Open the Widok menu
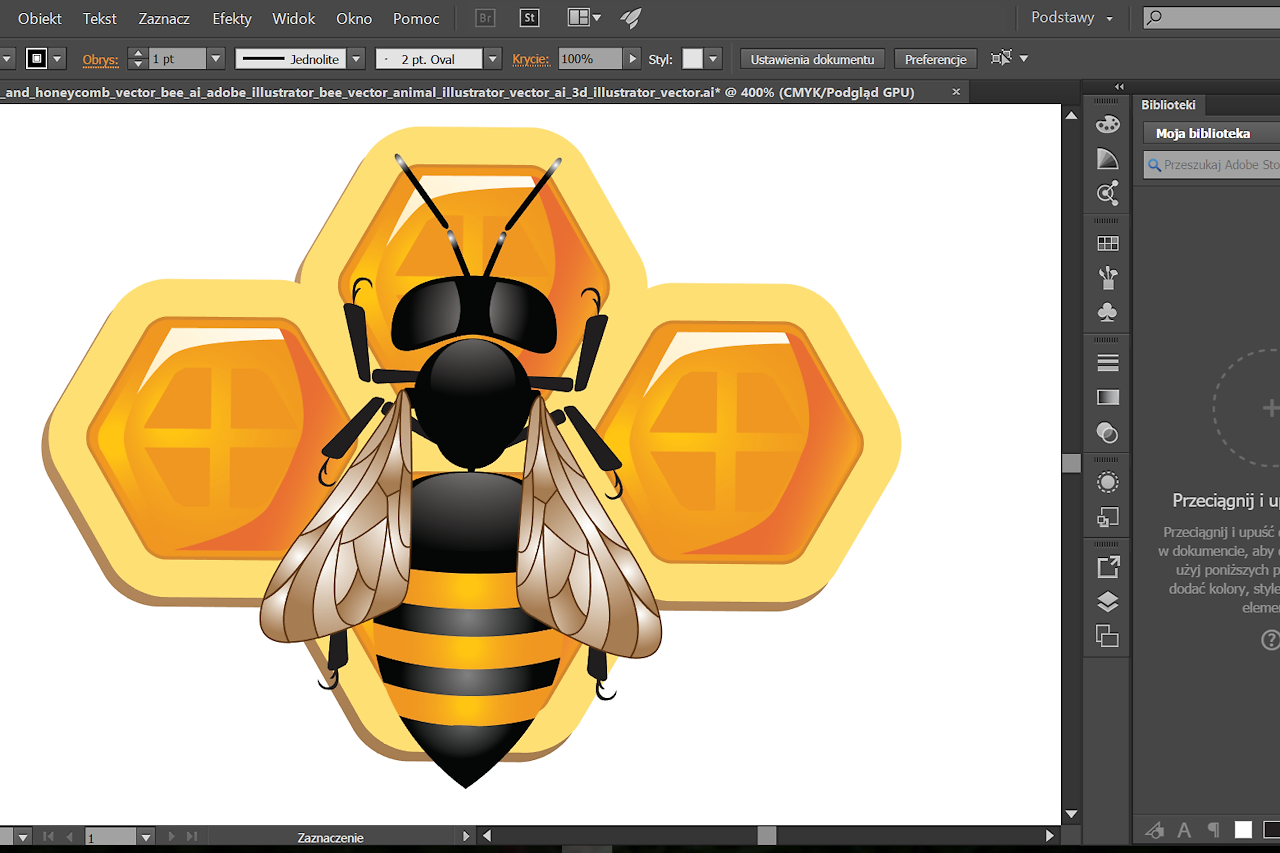The width and height of the screenshot is (1280, 853). coord(294,18)
